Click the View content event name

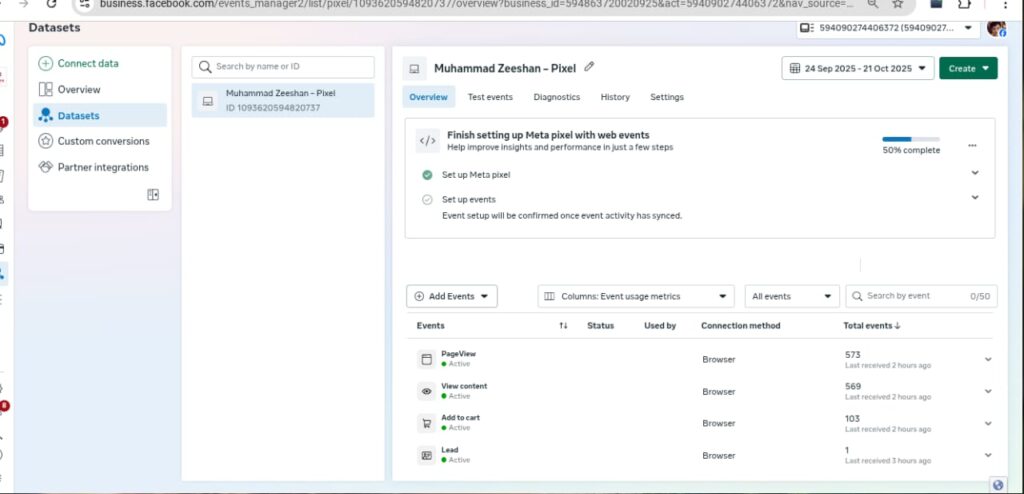[464, 386]
